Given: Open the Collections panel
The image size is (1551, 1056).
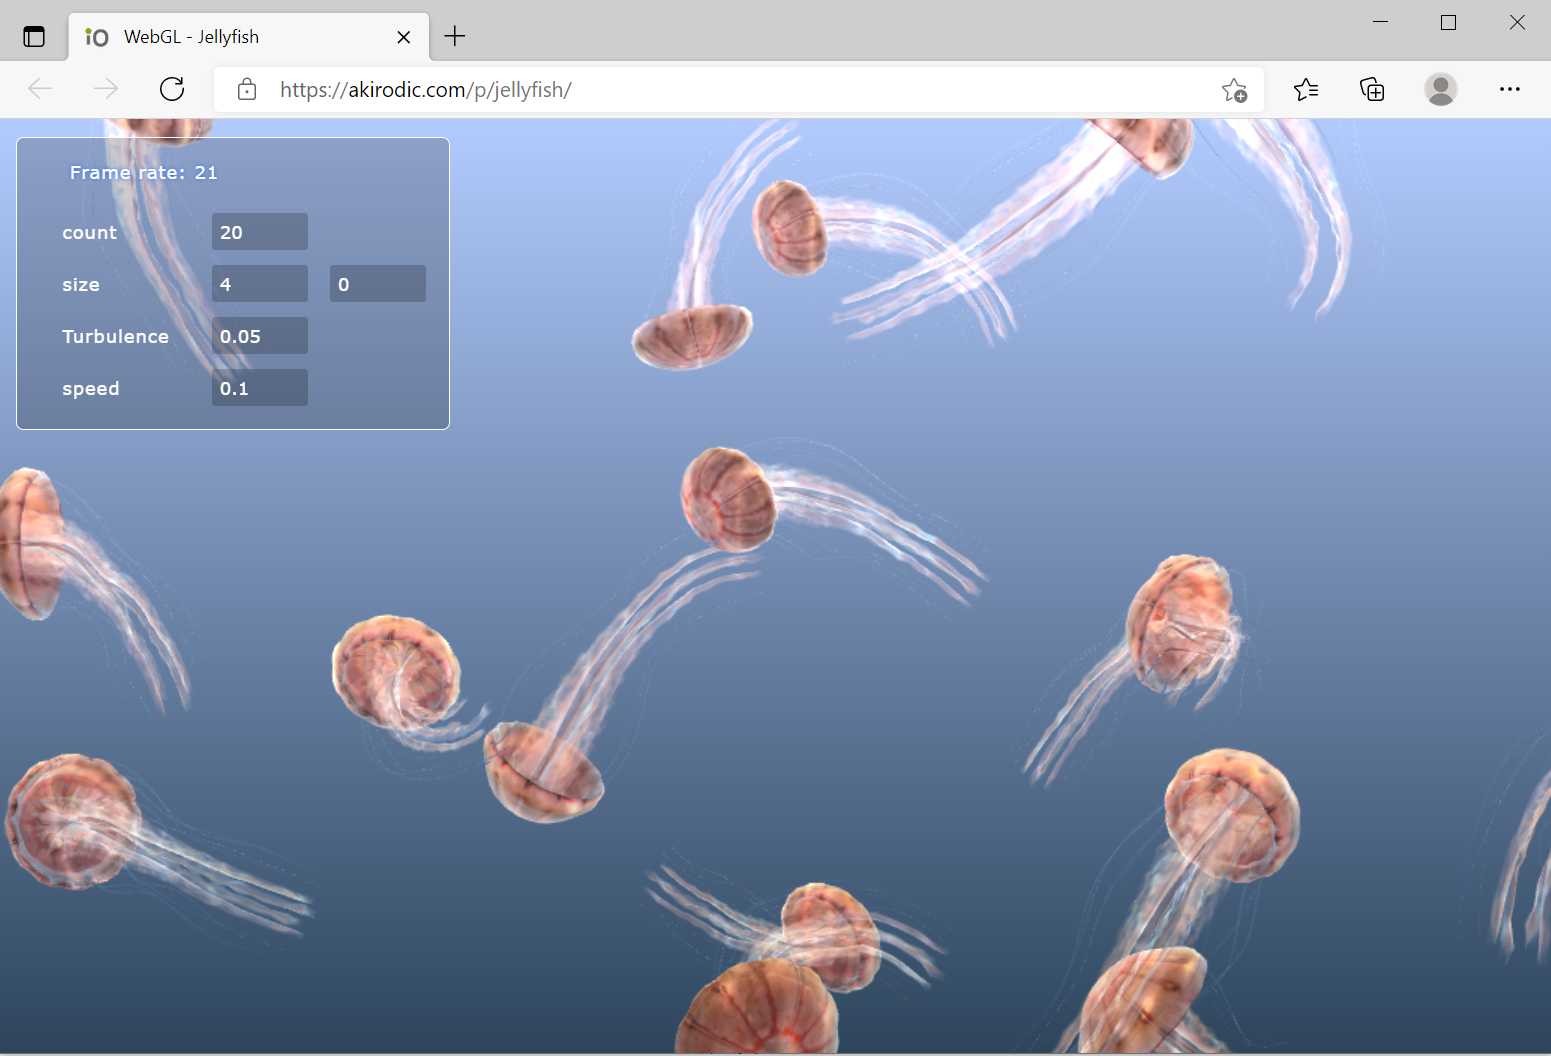Looking at the screenshot, I should click(x=1373, y=90).
